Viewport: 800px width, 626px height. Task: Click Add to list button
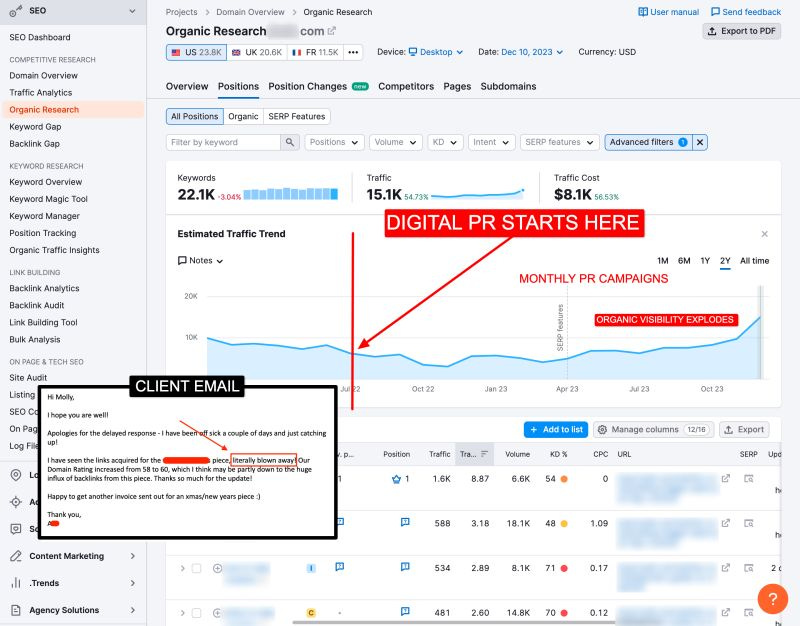556,430
